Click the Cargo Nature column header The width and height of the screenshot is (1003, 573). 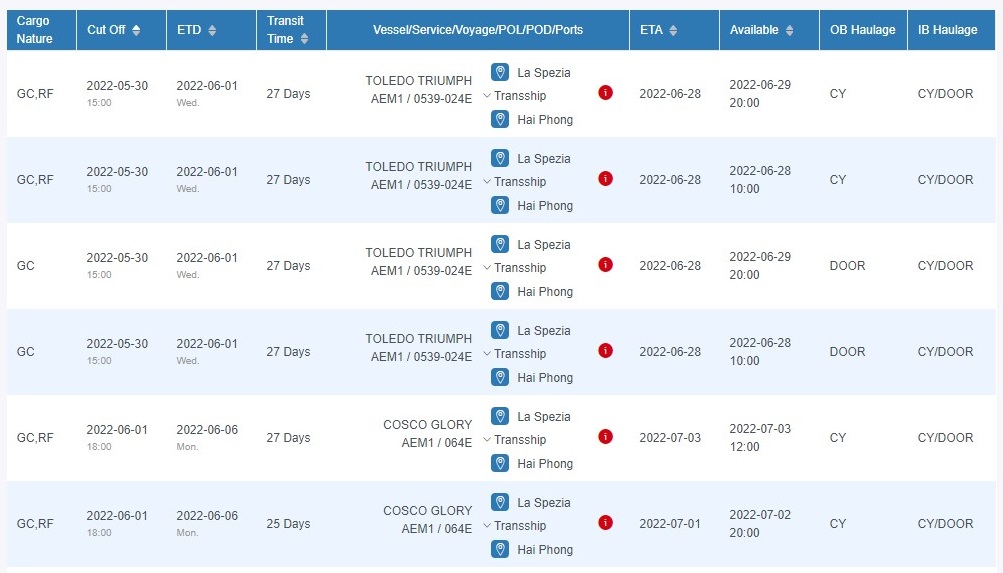tap(33, 30)
